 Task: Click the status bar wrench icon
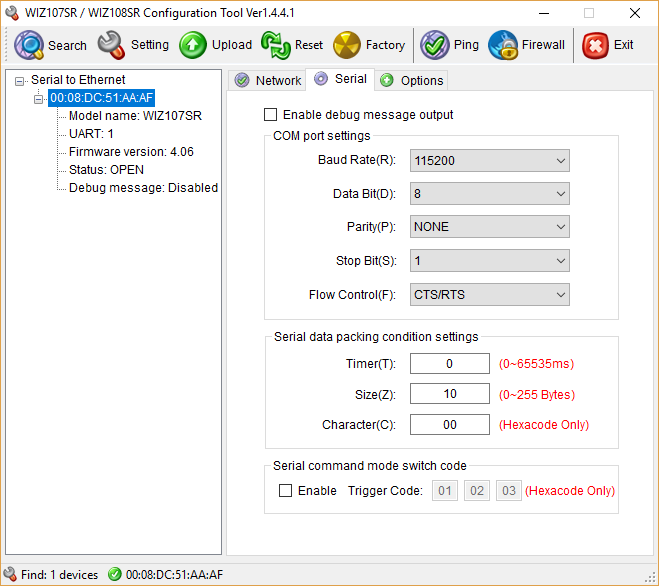[x=10, y=574]
